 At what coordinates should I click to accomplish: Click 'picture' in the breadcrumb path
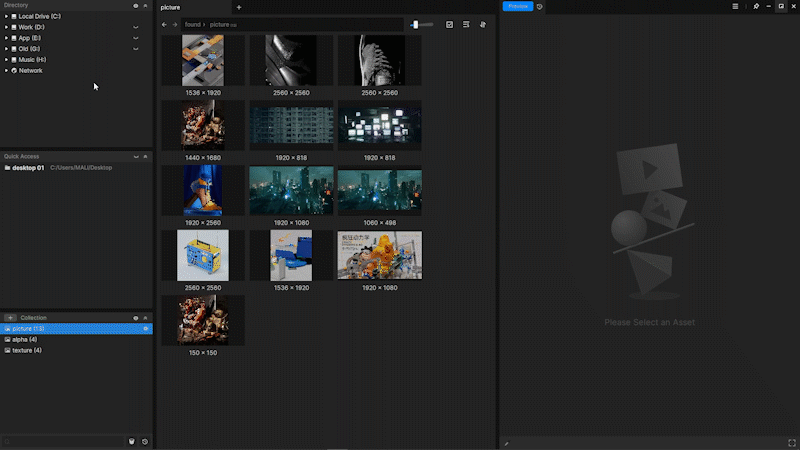(219, 24)
